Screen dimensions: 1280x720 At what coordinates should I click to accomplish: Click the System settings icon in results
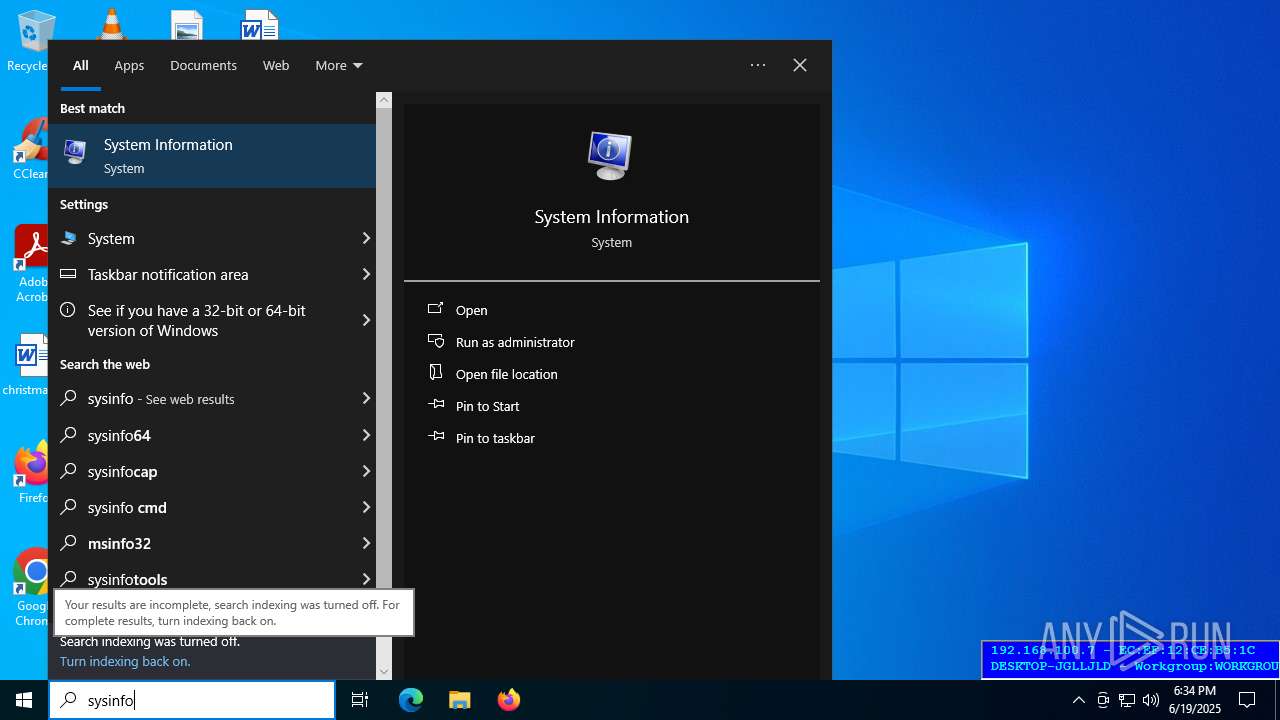69,238
